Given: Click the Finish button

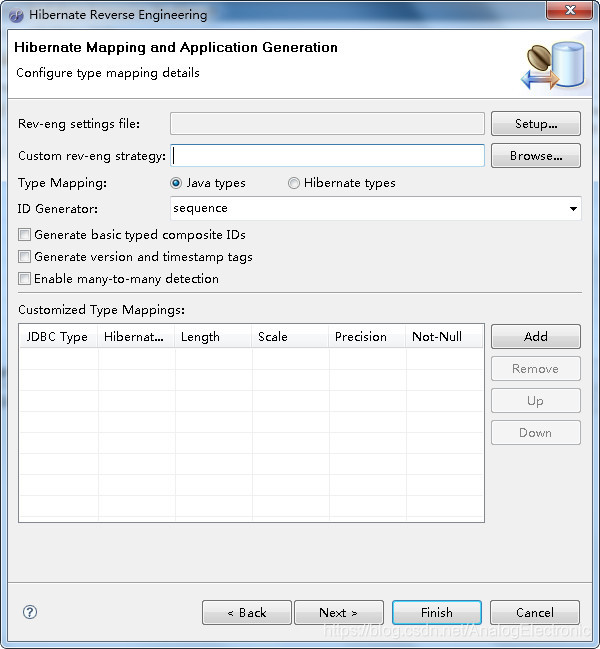Looking at the screenshot, I should click(x=437, y=613).
